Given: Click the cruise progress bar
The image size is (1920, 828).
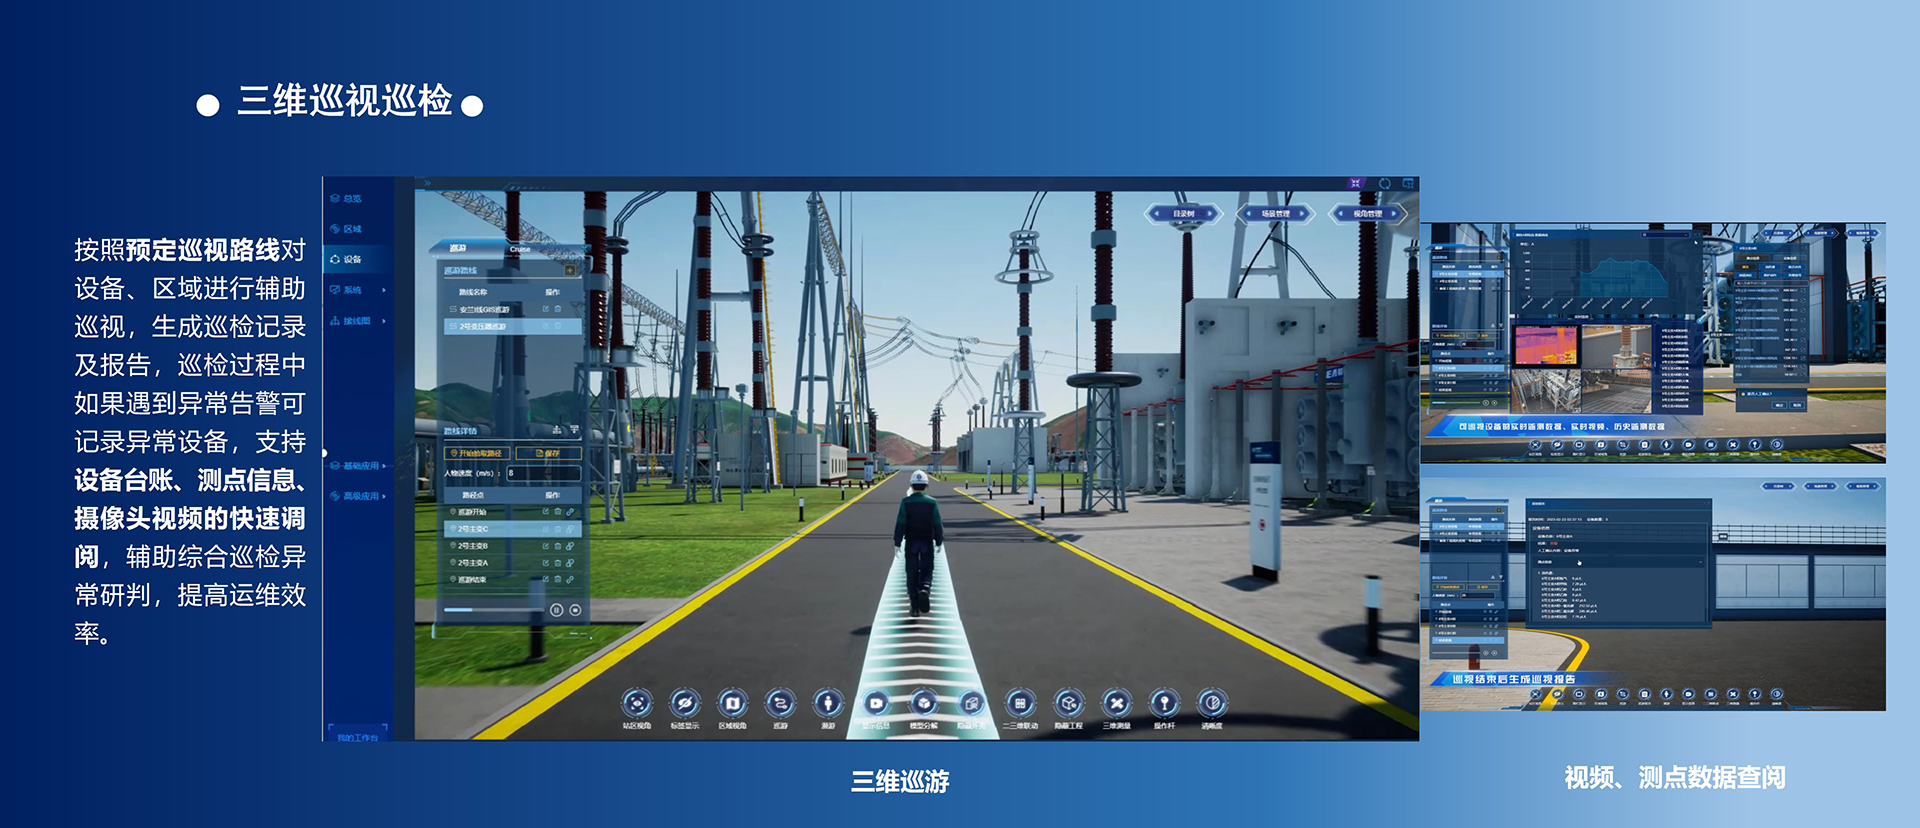Looking at the screenshot, I should (x=490, y=610).
